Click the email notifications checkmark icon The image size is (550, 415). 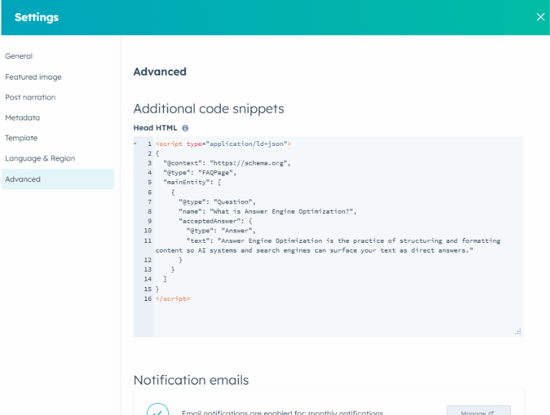tap(158, 410)
